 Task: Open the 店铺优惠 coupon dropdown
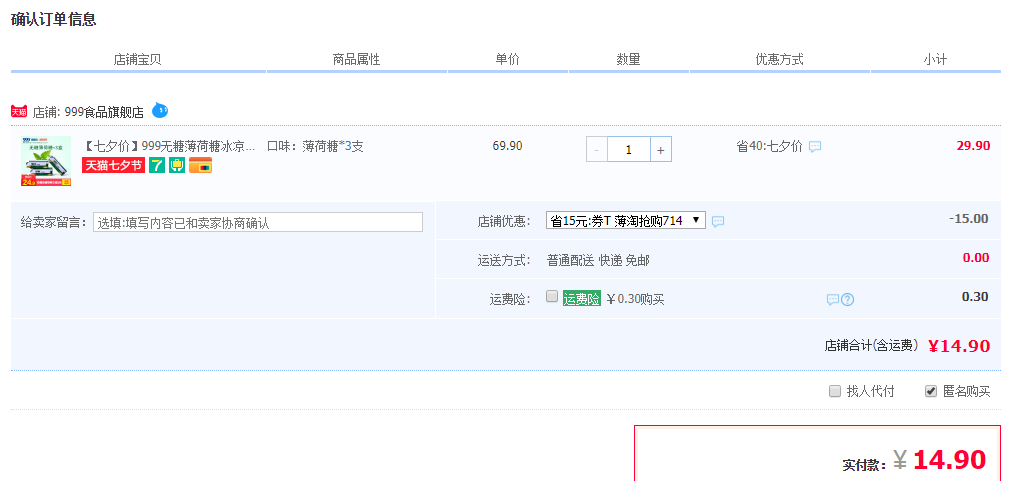tap(625, 221)
